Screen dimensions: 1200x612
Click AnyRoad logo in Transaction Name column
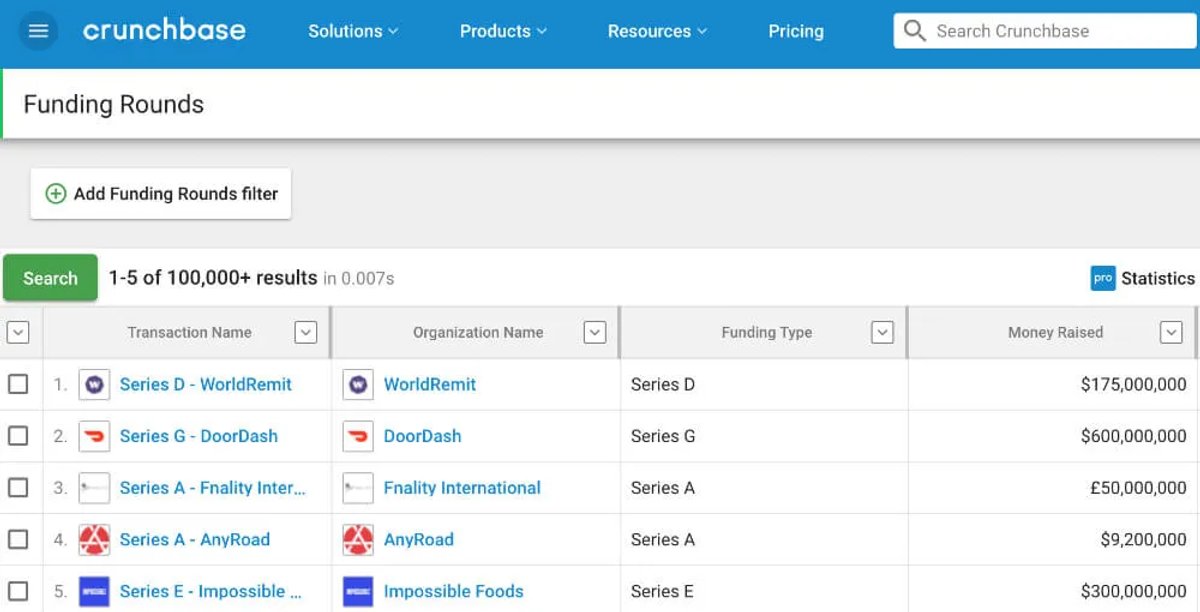[94, 540]
